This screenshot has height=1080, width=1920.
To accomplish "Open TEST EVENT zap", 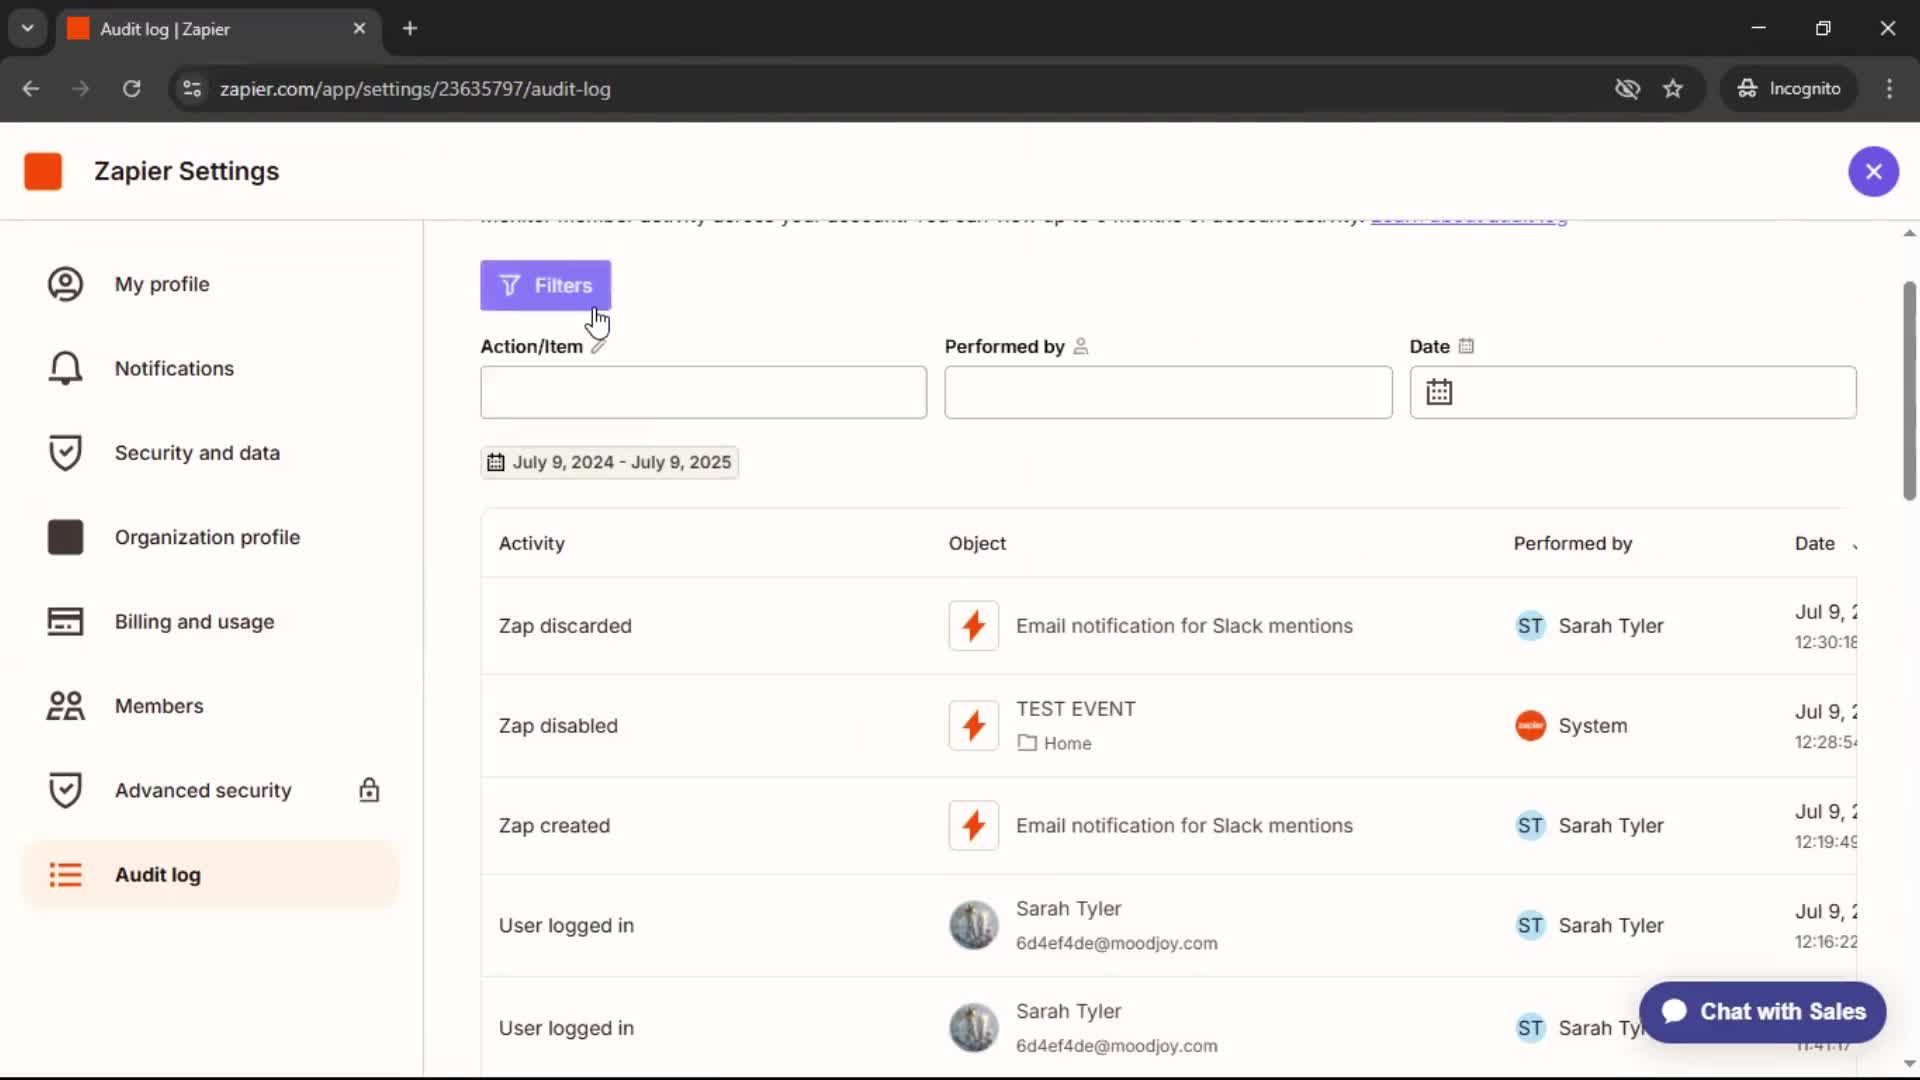I will 1076,709.
